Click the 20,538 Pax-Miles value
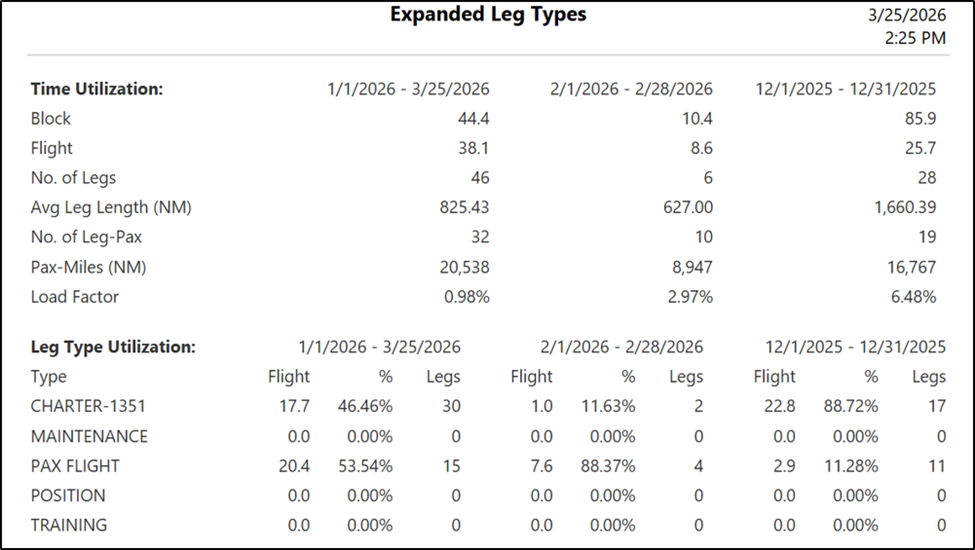The image size is (975, 550). click(x=463, y=267)
